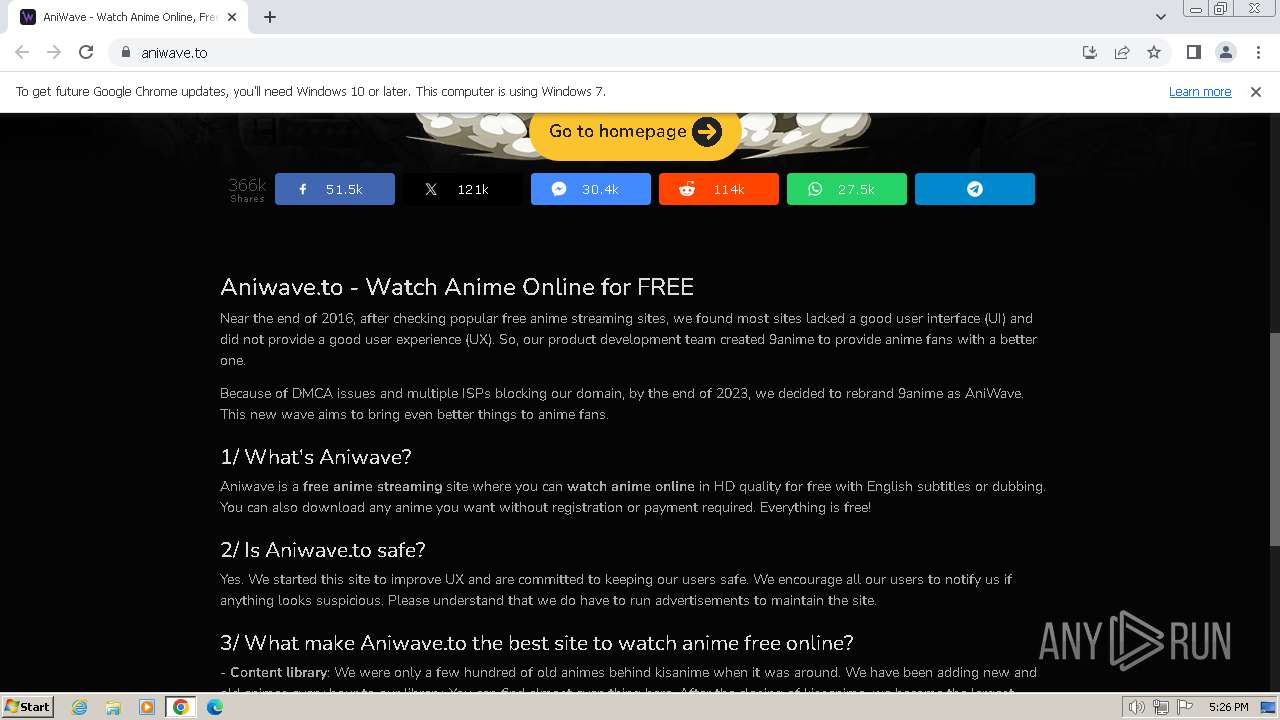Share via Messenger button showing 30.4k
This screenshot has height=720, width=1280.
(x=591, y=189)
